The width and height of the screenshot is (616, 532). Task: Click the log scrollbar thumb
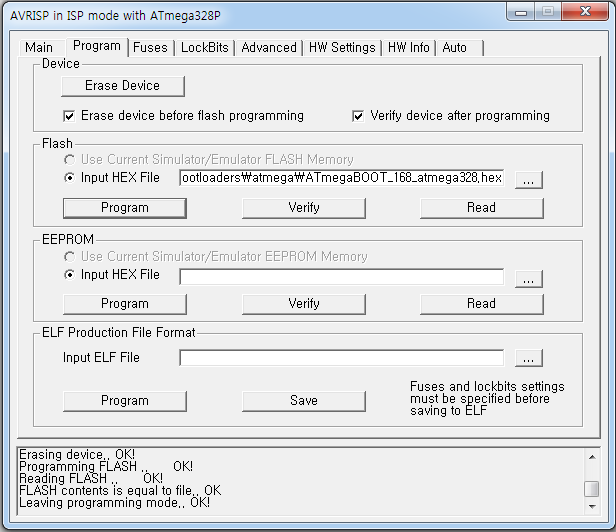point(592,489)
